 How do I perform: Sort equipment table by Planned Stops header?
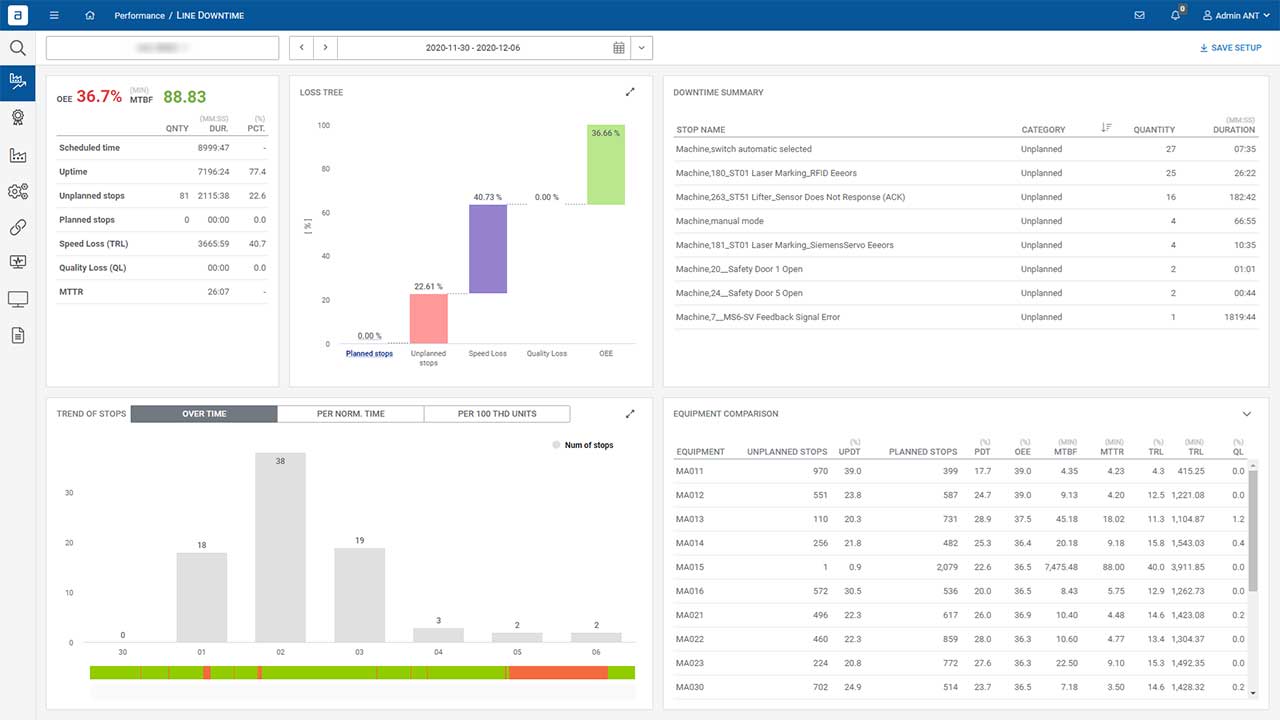coord(923,452)
